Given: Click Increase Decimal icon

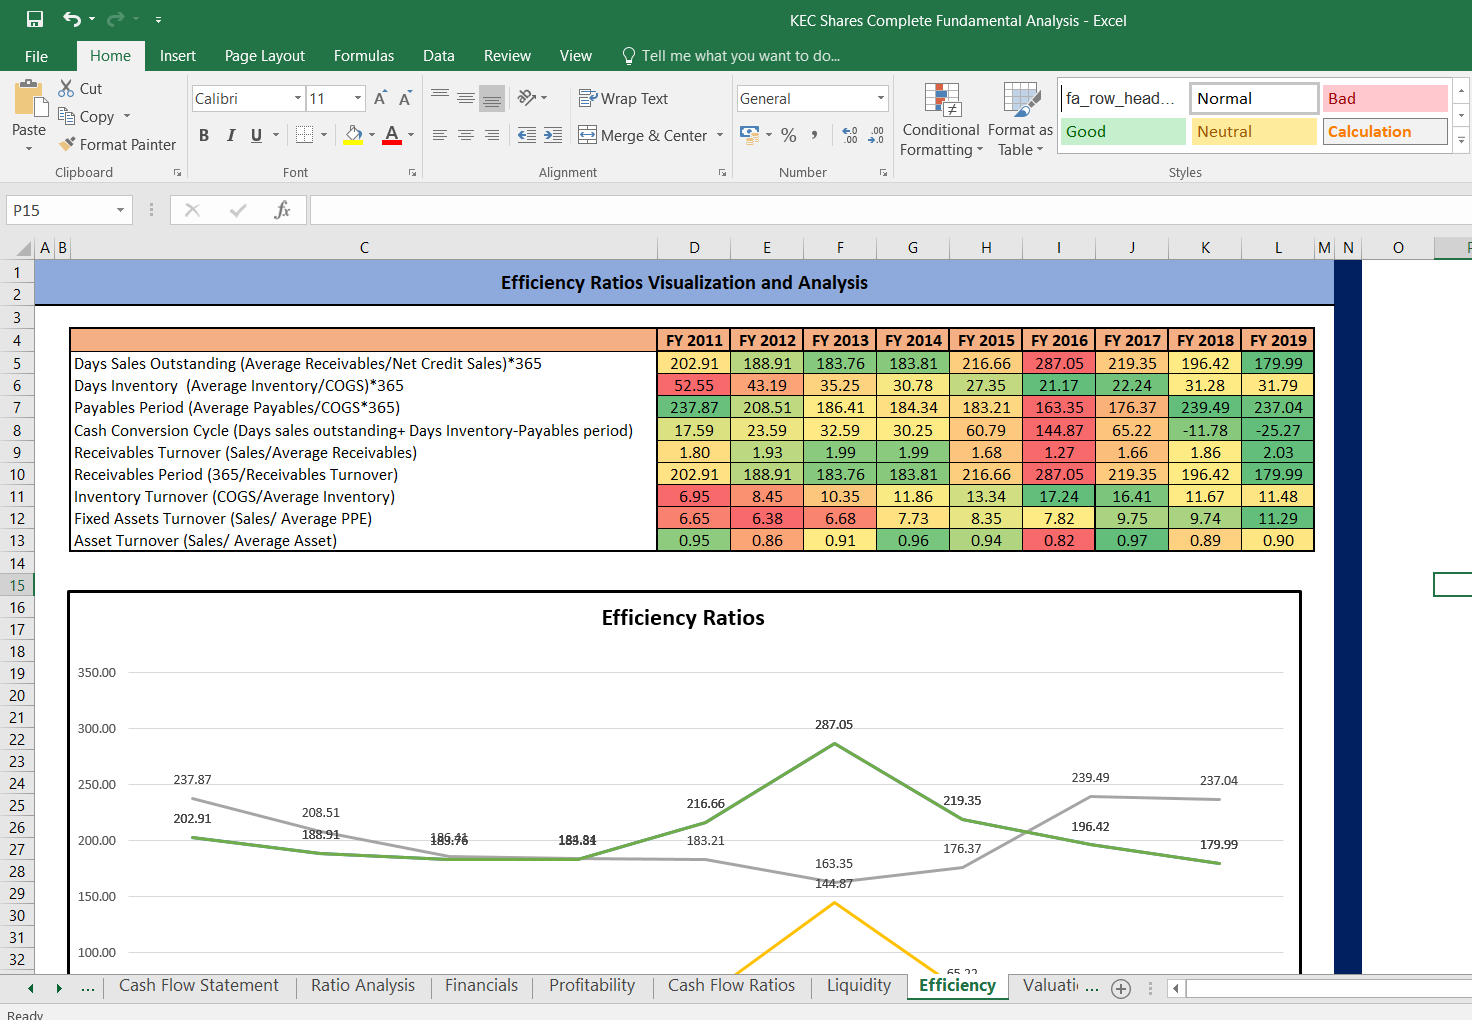Looking at the screenshot, I should pyautogui.click(x=850, y=135).
